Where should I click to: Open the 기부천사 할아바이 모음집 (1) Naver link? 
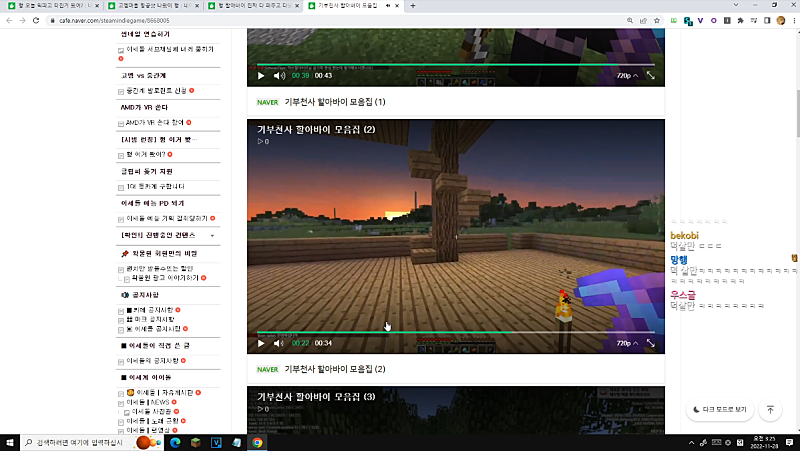(x=335, y=102)
